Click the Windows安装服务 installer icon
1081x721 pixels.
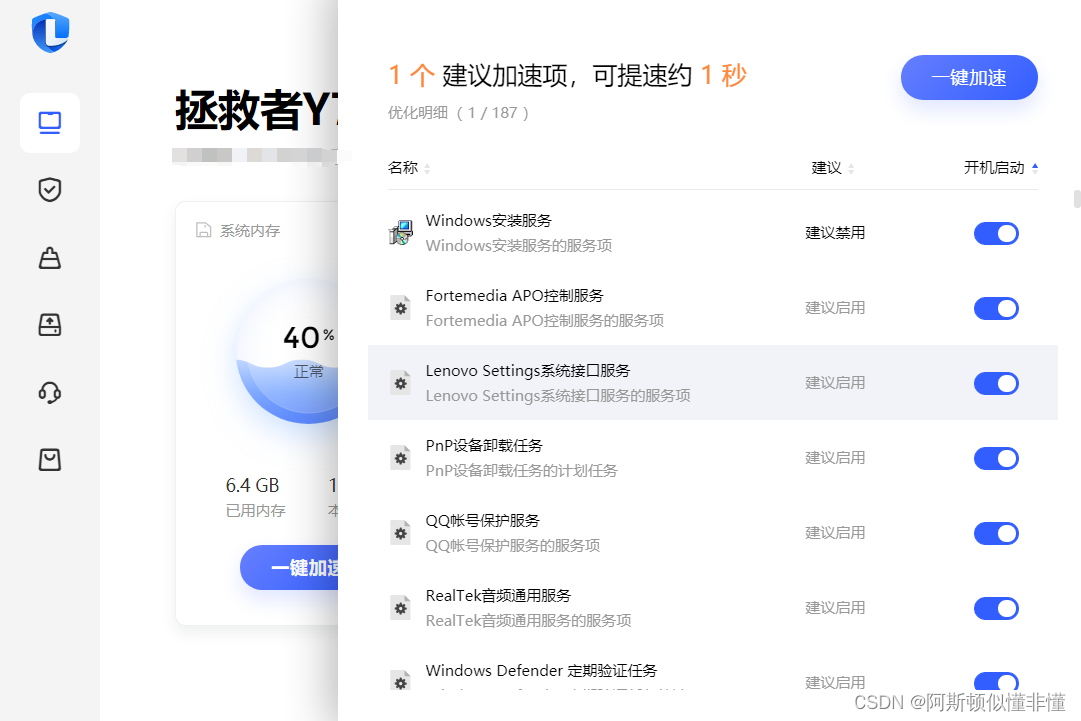tap(400, 232)
